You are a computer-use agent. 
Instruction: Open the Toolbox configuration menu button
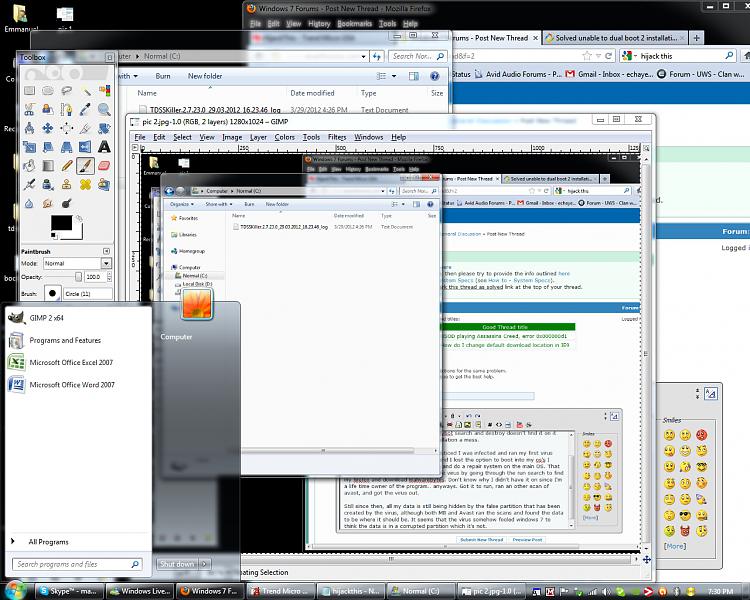(110, 57)
